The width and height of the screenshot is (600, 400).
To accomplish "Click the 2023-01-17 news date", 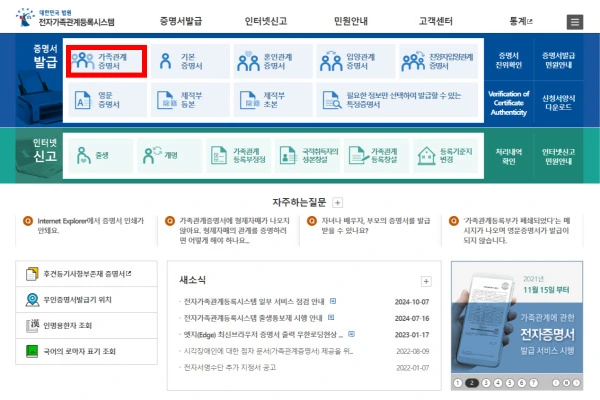I will pos(412,335).
